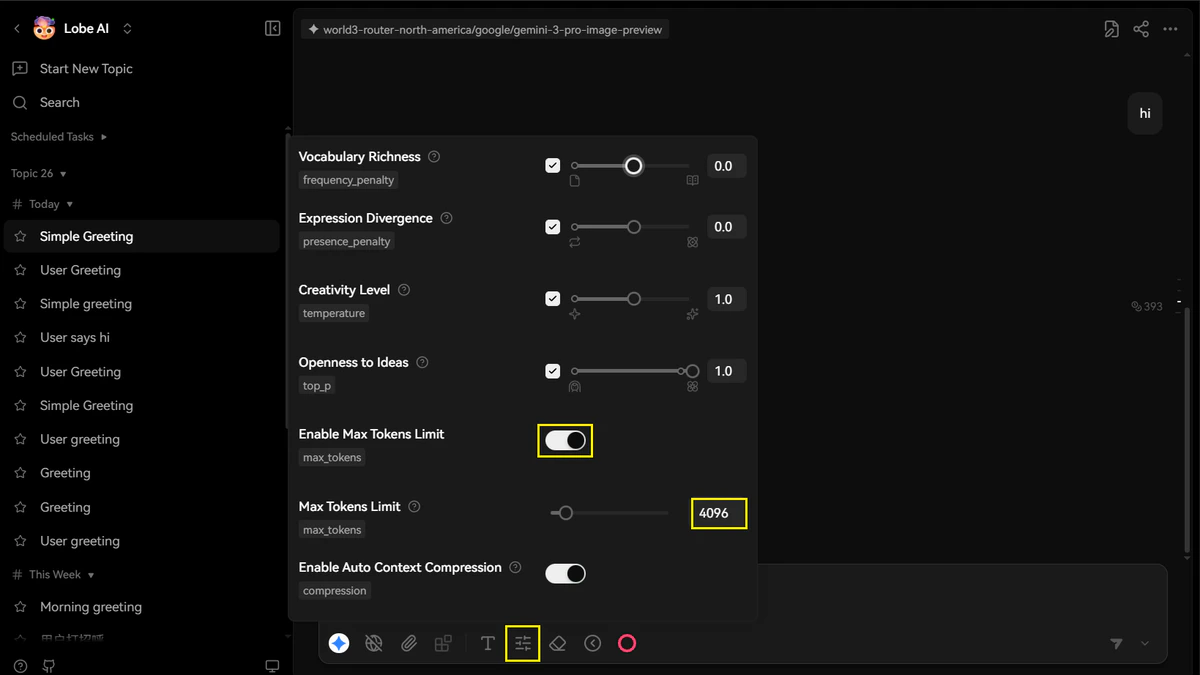This screenshot has height=675, width=1200.
Task: Click the help icon next to Vocabulary Richness
Action: 434,157
